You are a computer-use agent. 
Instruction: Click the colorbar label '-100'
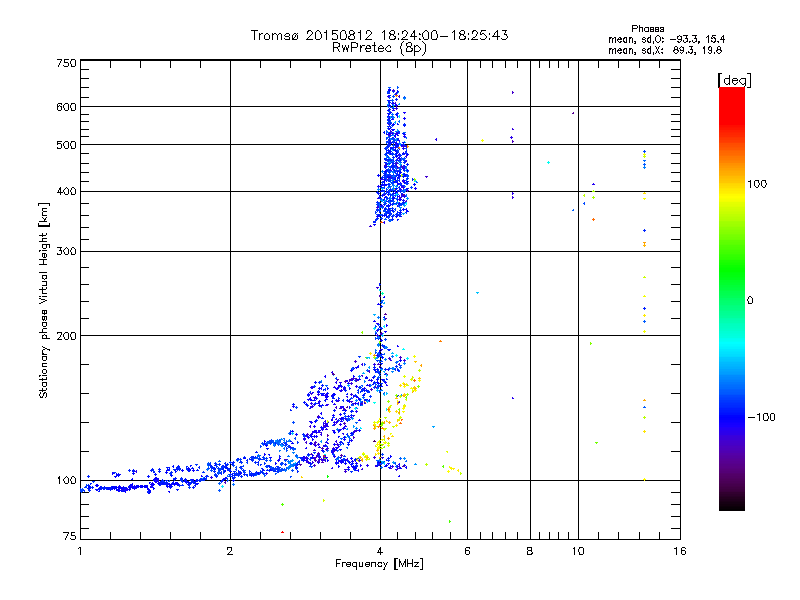coord(761,417)
